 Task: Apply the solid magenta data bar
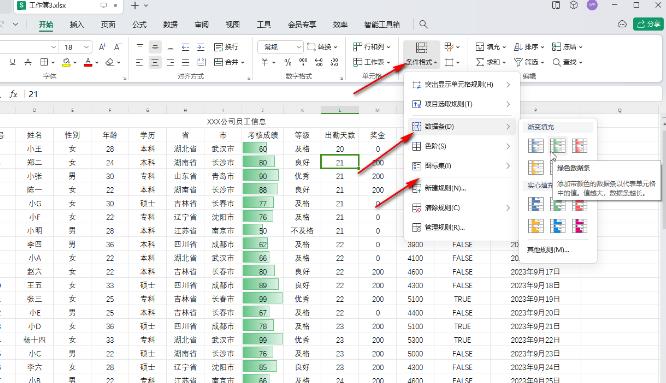coord(580,225)
